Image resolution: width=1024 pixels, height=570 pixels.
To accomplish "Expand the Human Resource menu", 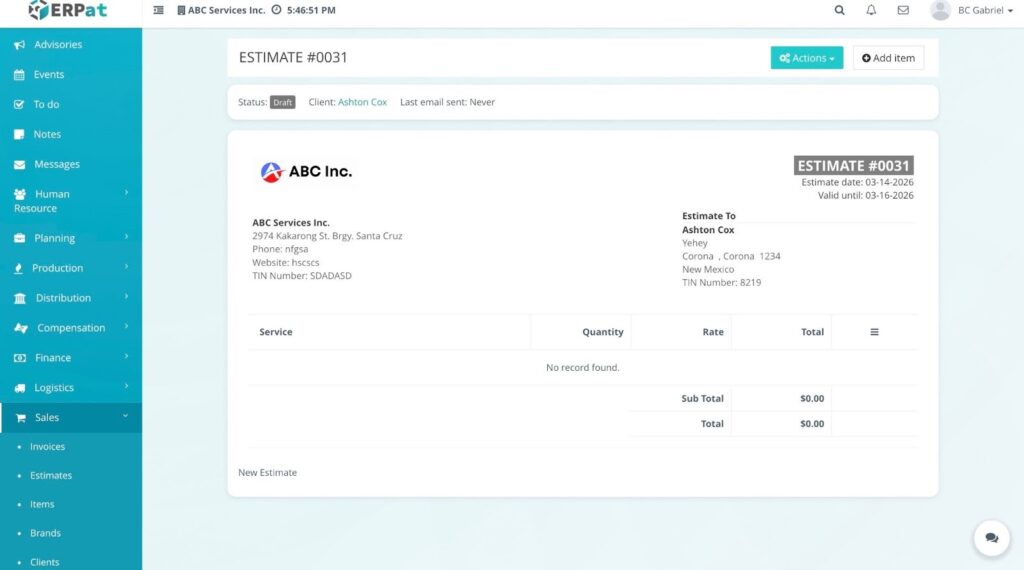I will pos(70,201).
